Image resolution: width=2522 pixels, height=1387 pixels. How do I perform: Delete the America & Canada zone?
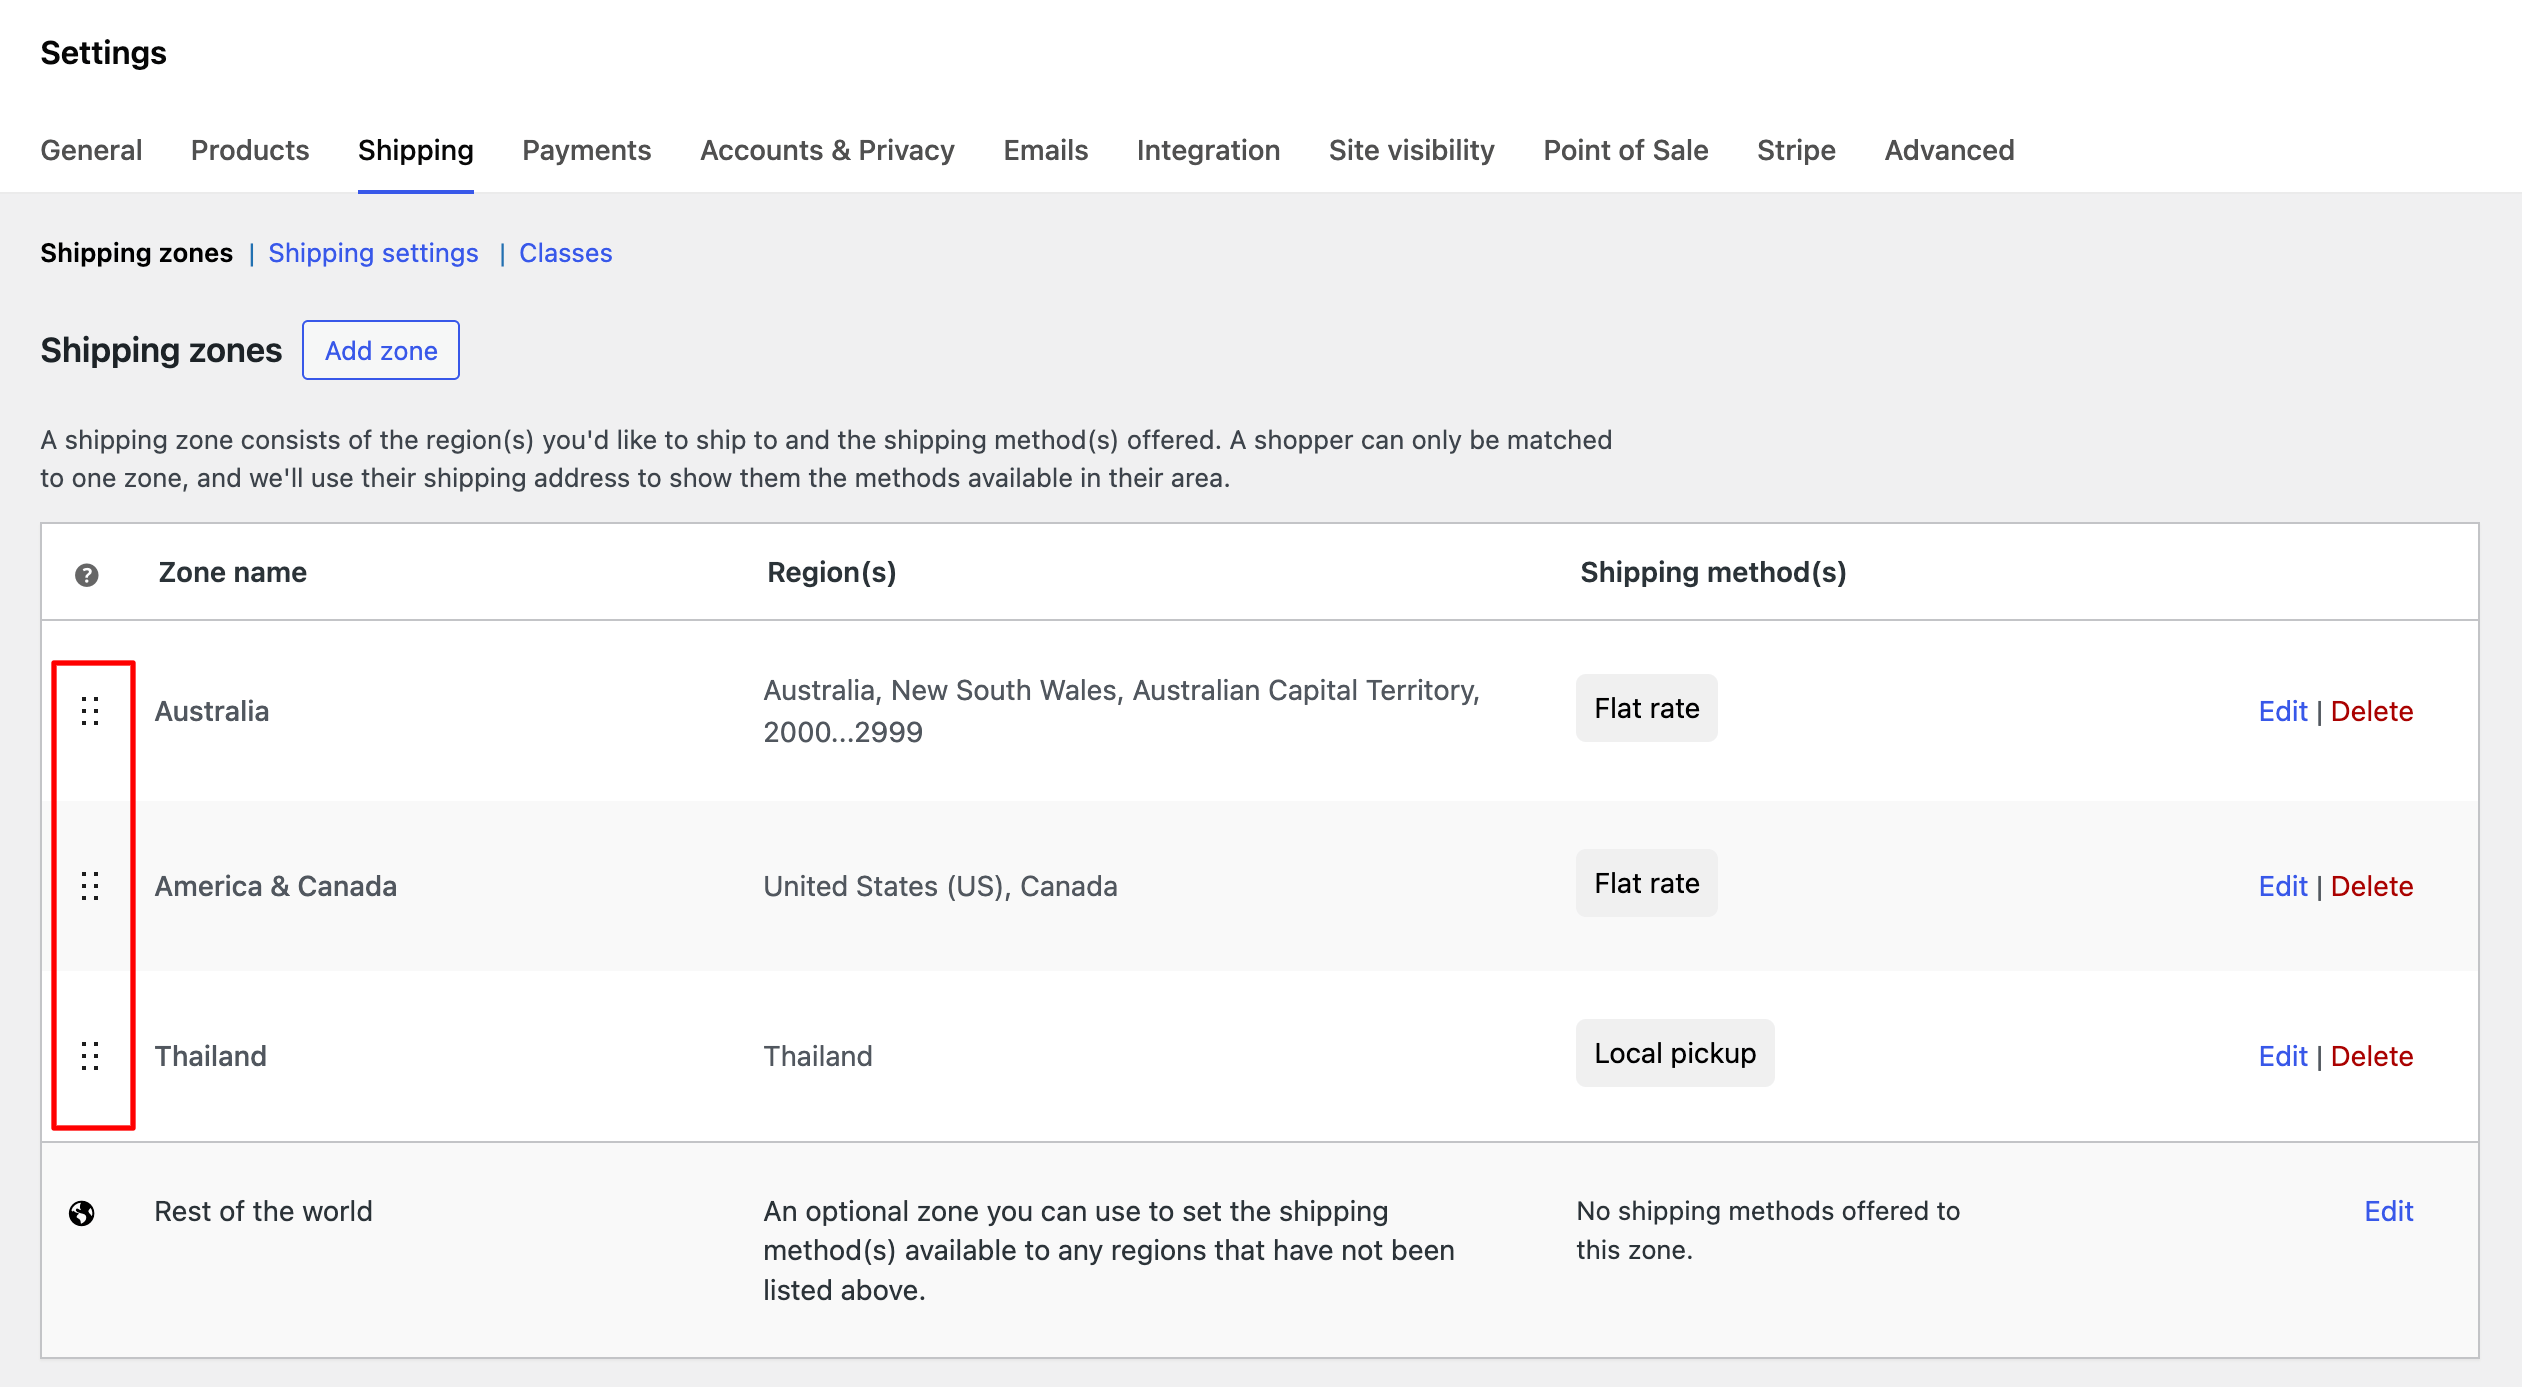[2372, 885]
